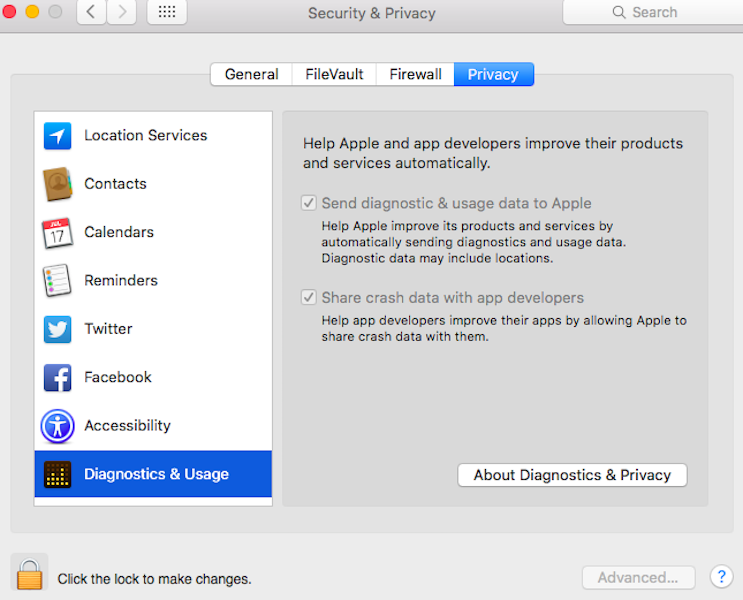The width and height of the screenshot is (743, 600).
Task: Open About Diagnostics & Privacy
Action: (x=572, y=475)
